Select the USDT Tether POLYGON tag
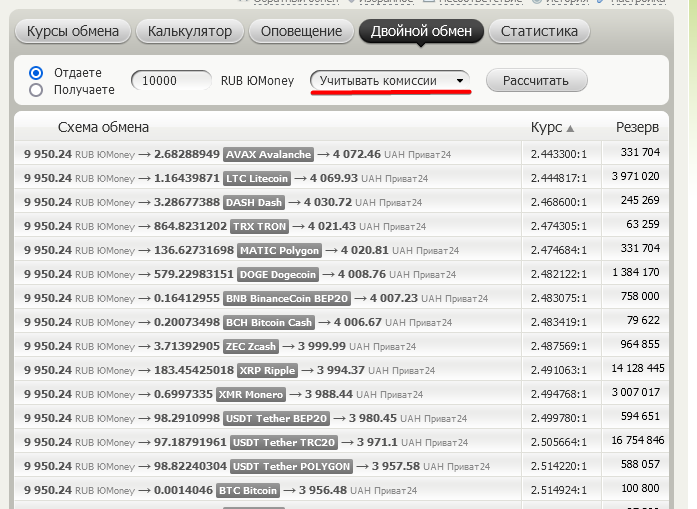Screen dimensions: 697x509 coord(292,466)
